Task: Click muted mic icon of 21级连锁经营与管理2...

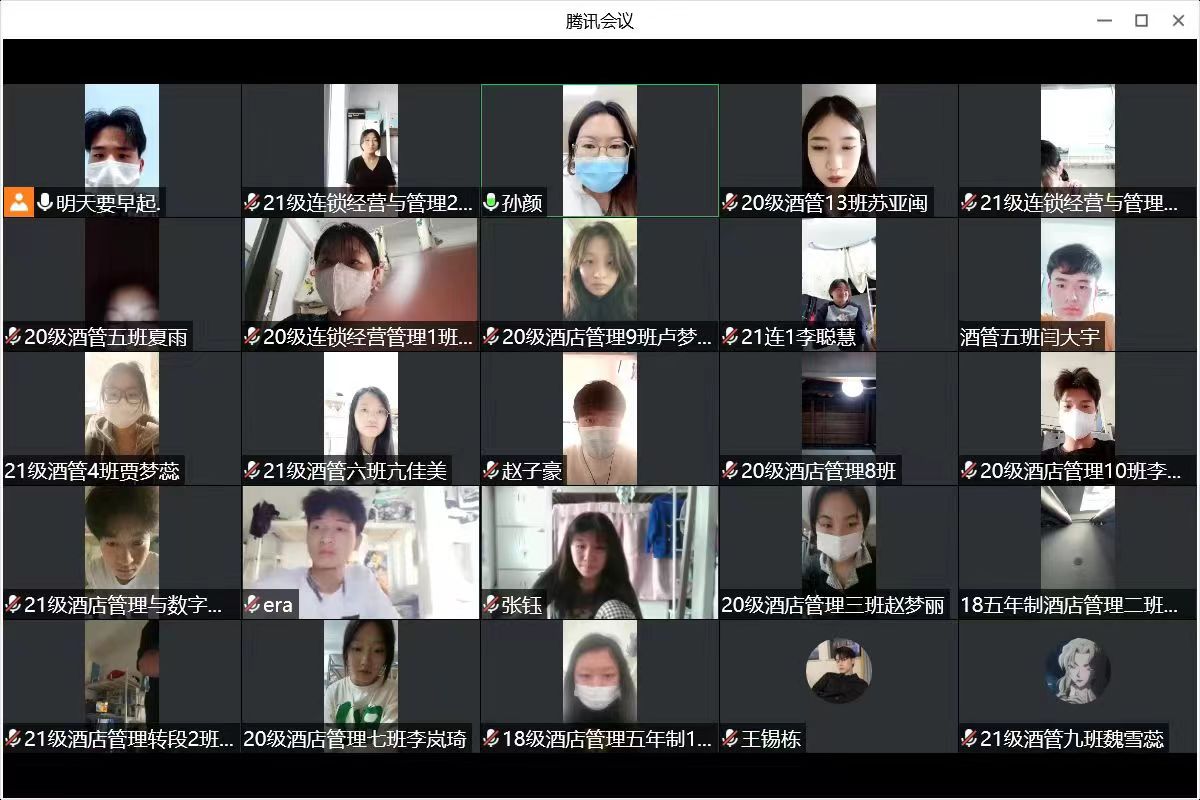Action: (252, 203)
